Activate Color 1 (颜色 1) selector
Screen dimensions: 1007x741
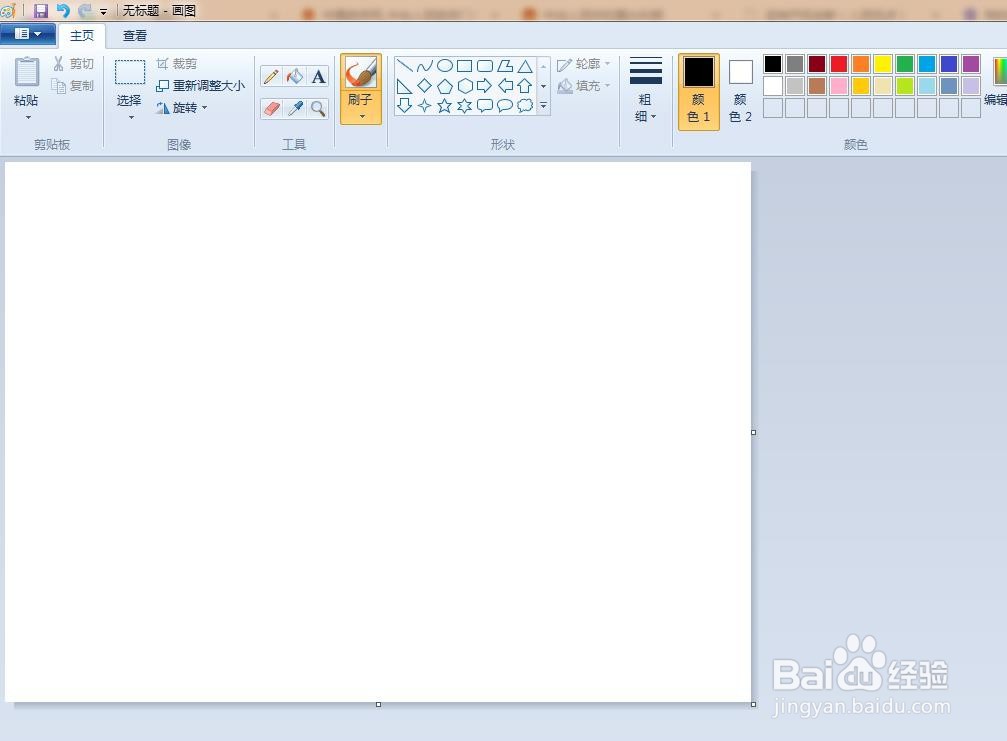tap(699, 92)
